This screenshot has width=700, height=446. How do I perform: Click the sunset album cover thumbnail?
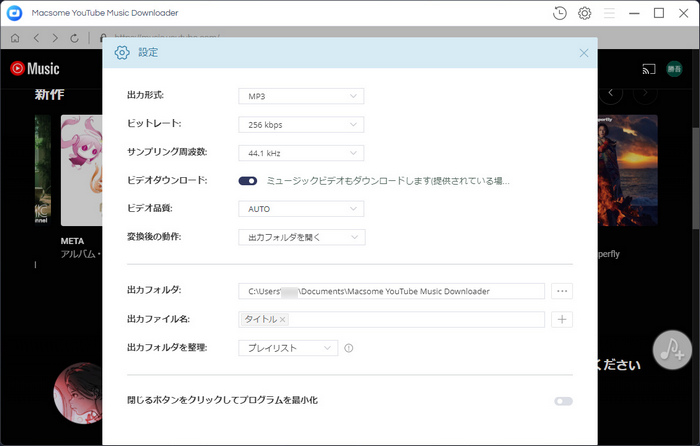[627, 170]
